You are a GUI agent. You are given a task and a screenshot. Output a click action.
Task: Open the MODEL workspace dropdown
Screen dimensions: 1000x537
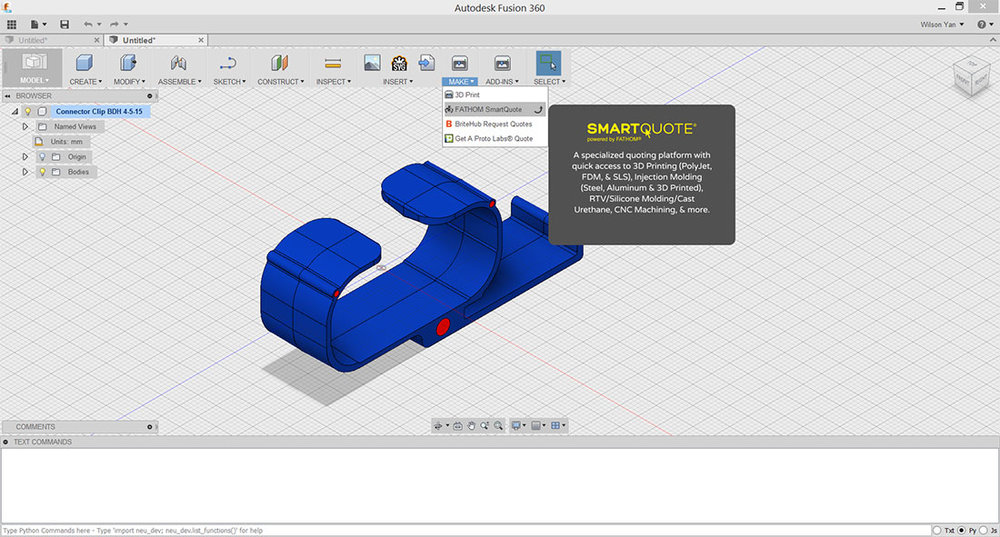coord(34,81)
